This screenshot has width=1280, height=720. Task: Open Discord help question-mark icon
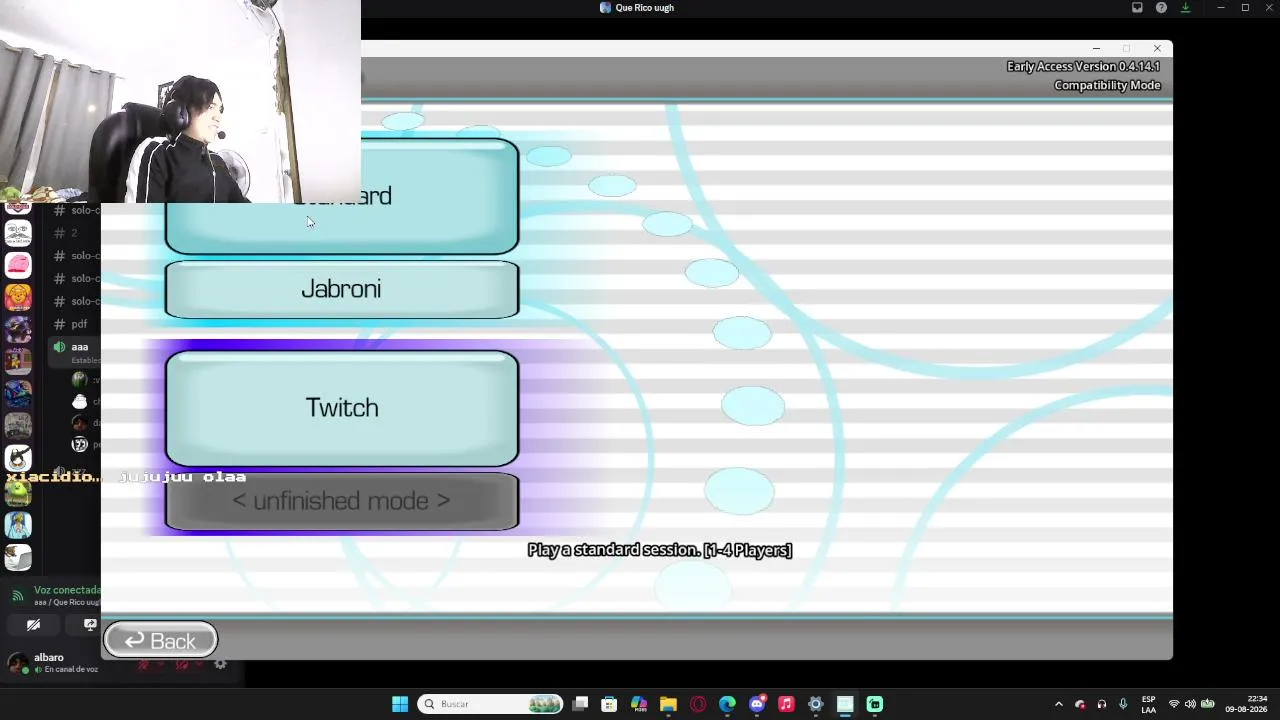pos(1161,8)
